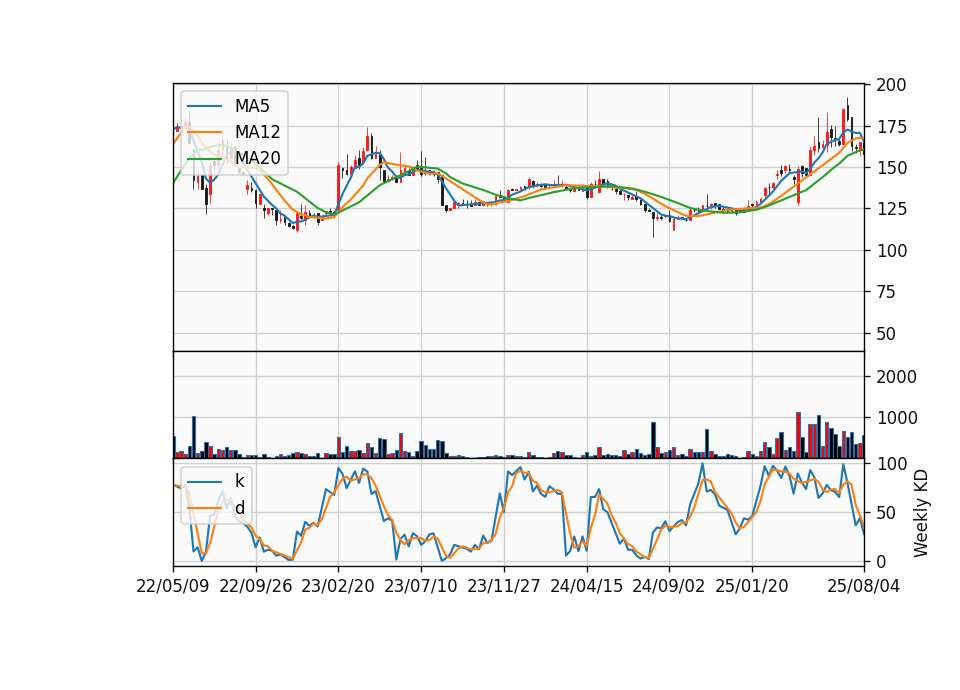
Task: Click the Weekly KD axis label
Action: 921,513
